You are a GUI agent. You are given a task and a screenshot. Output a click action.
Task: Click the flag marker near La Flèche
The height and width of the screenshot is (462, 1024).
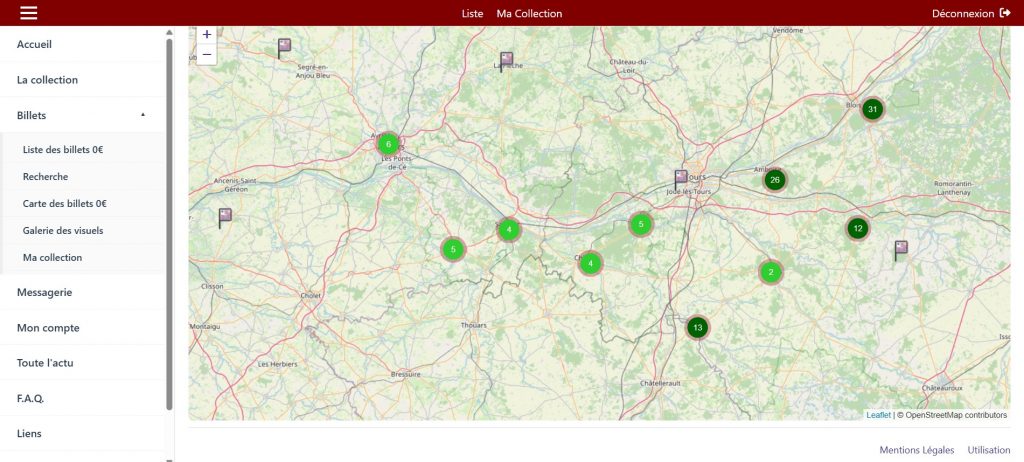coord(506,60)
